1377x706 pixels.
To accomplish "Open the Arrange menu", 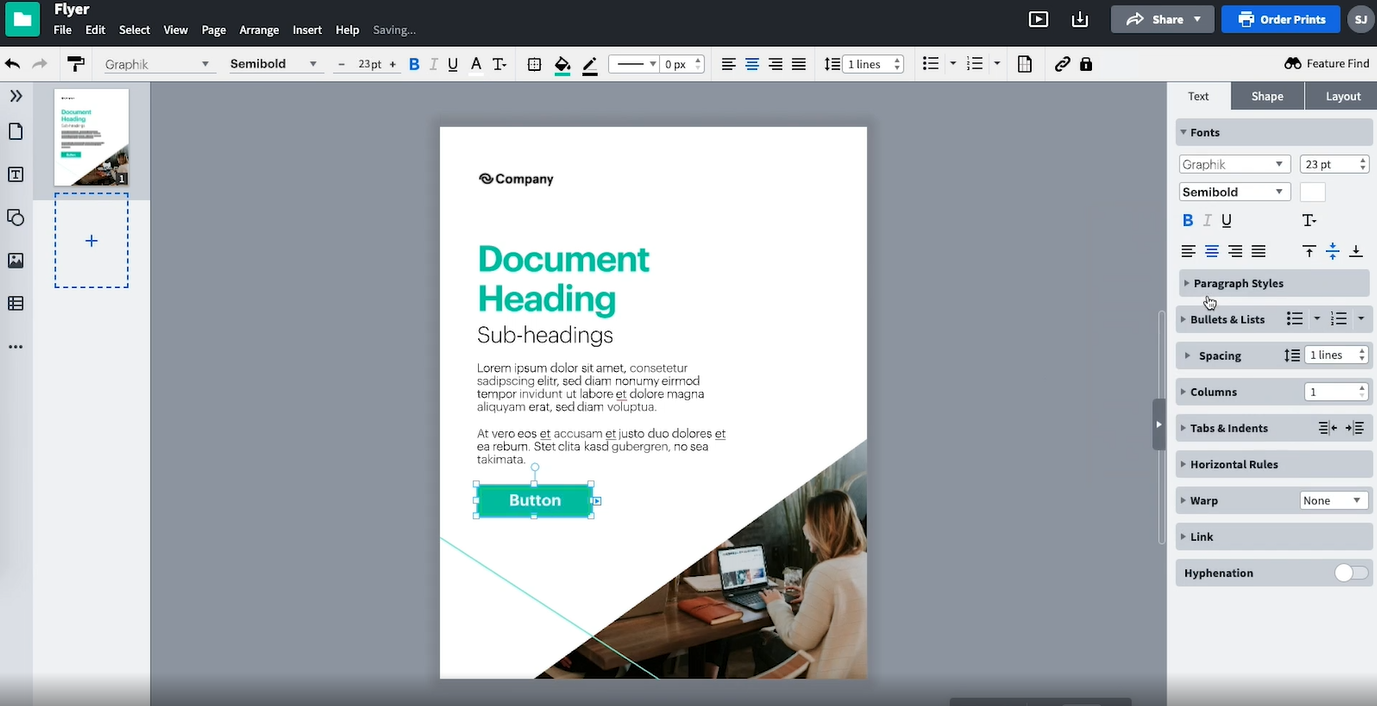I will tap(259, 30).
